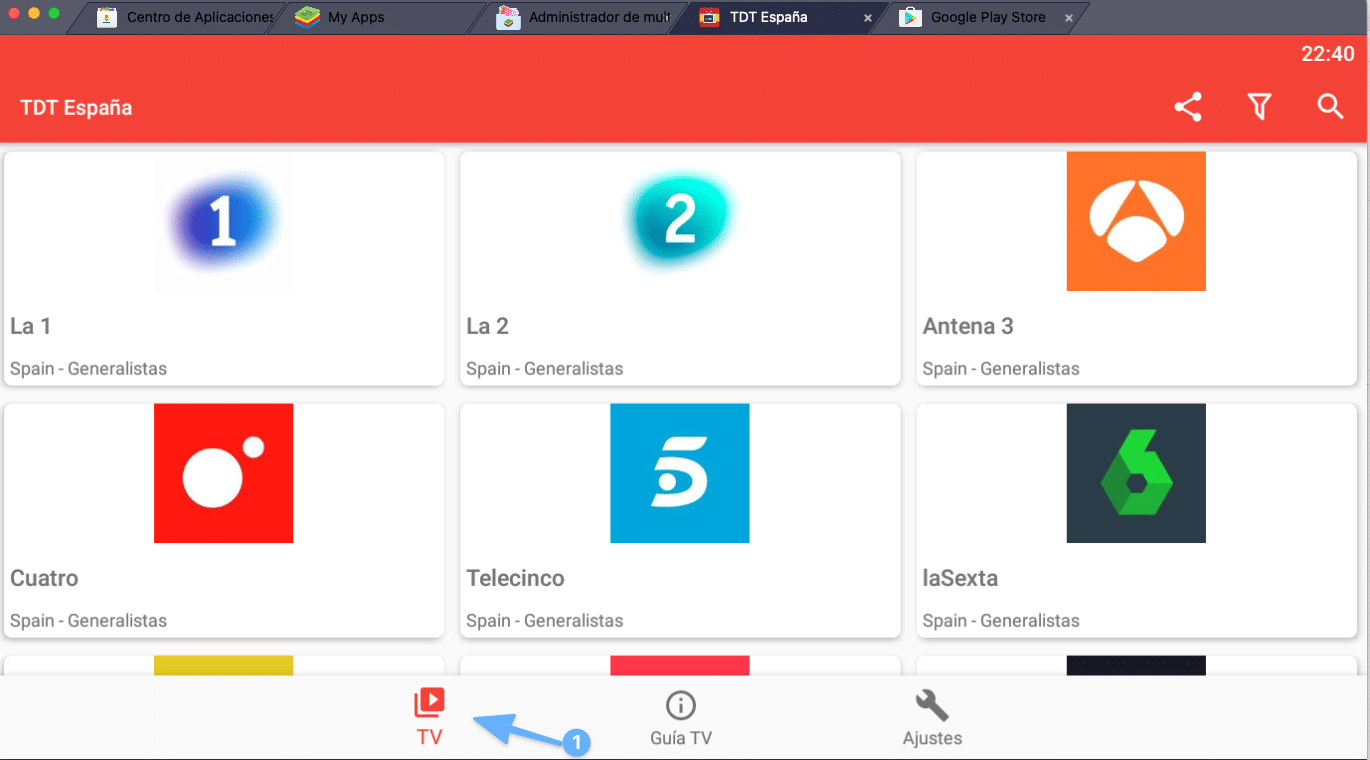Viewport: 1370px width, 760px height.
Task: Start watching Telecinco
Action: pos(679,520)
